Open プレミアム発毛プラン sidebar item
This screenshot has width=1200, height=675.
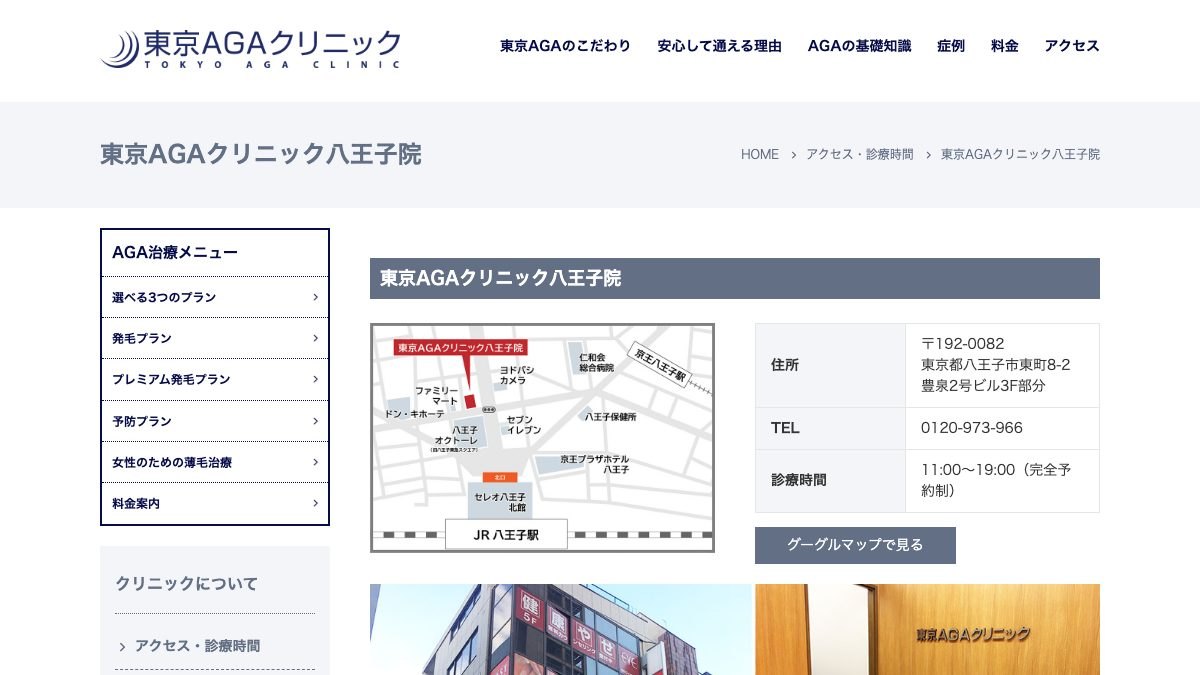pos(215,379)
